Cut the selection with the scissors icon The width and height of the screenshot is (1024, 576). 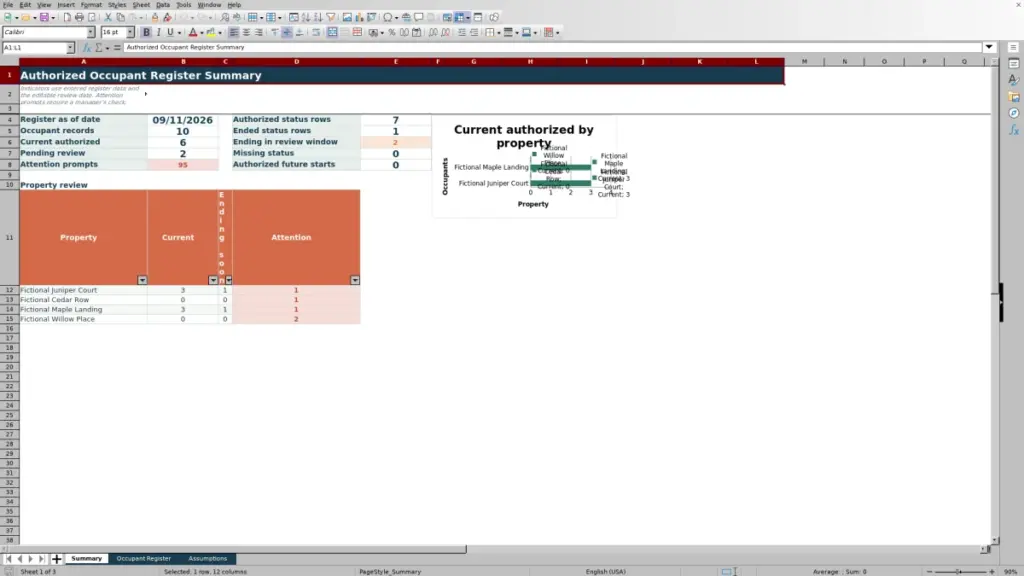108,18
